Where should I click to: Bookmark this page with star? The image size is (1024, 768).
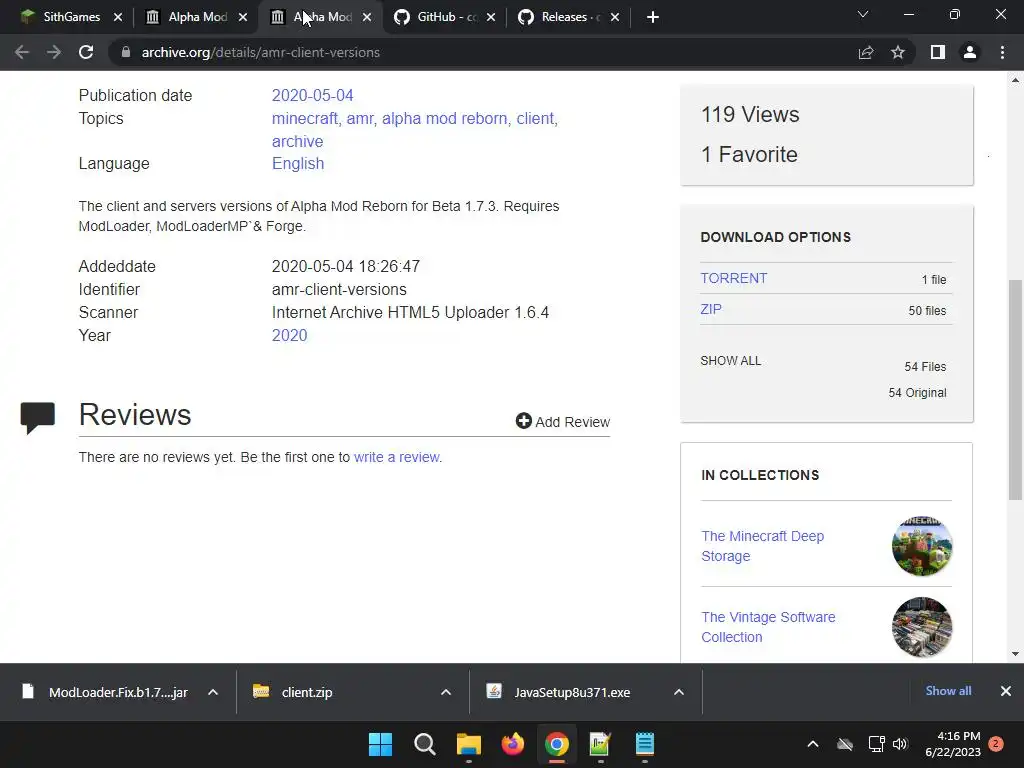[x=898, y=52]
